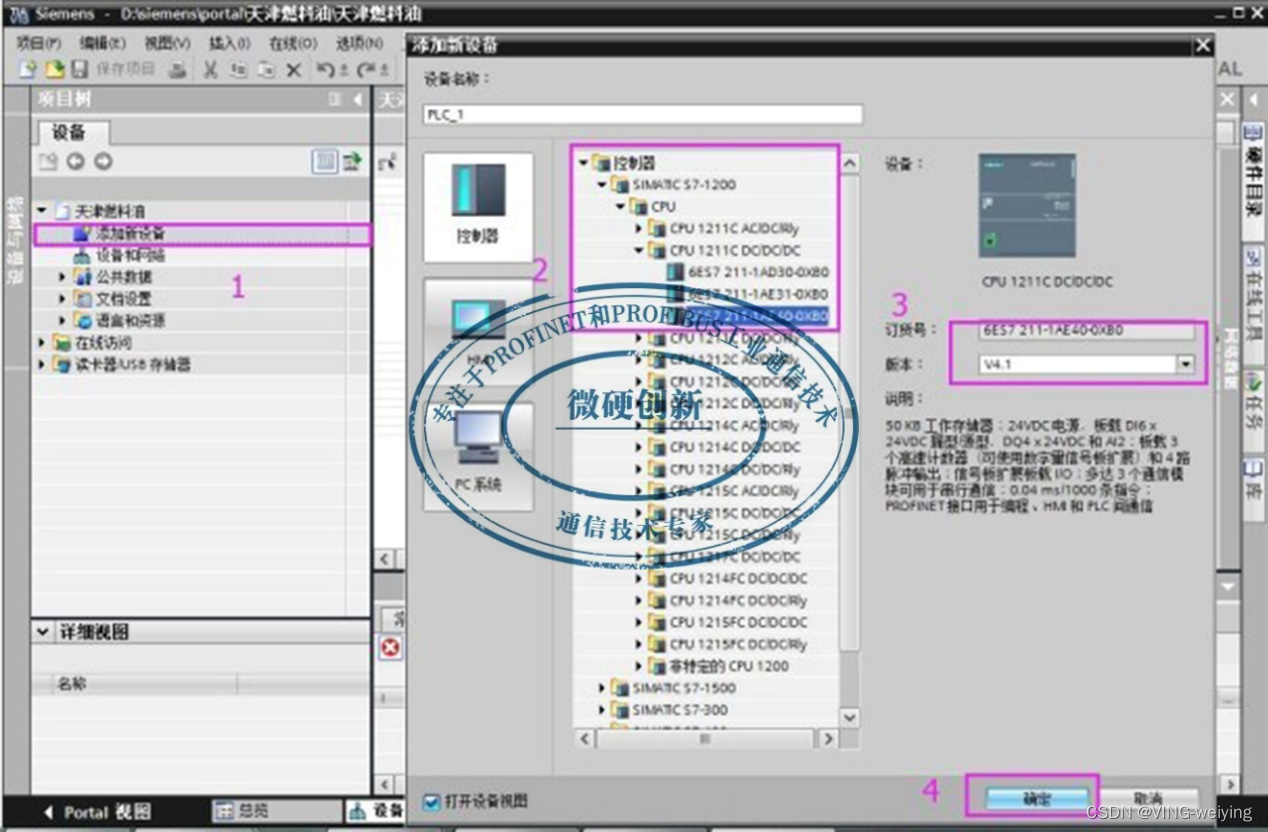Image resolution: width=1268 pixels, height=832 pixels.
Task: Click the Redo arrow icon
Action: (x=366, y=69)
